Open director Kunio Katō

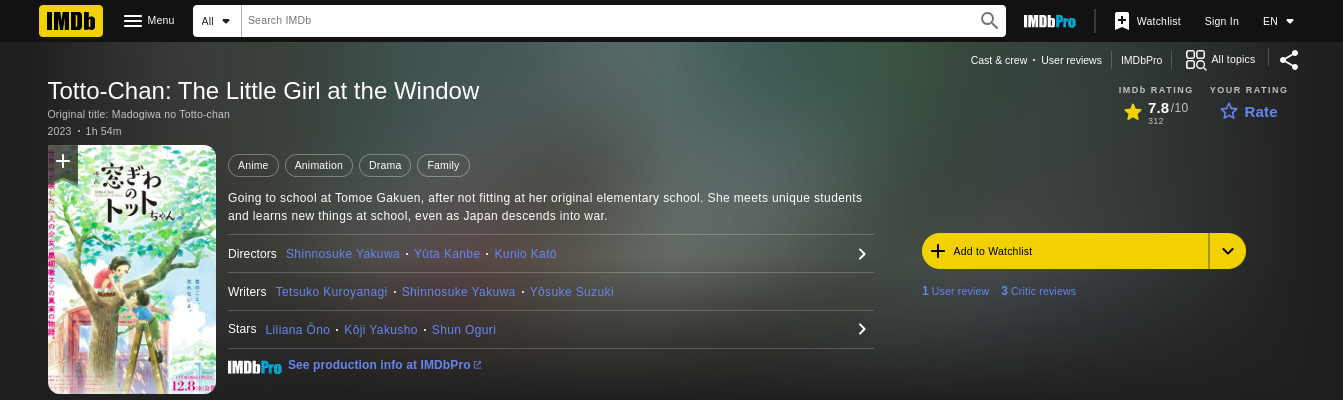525,254
